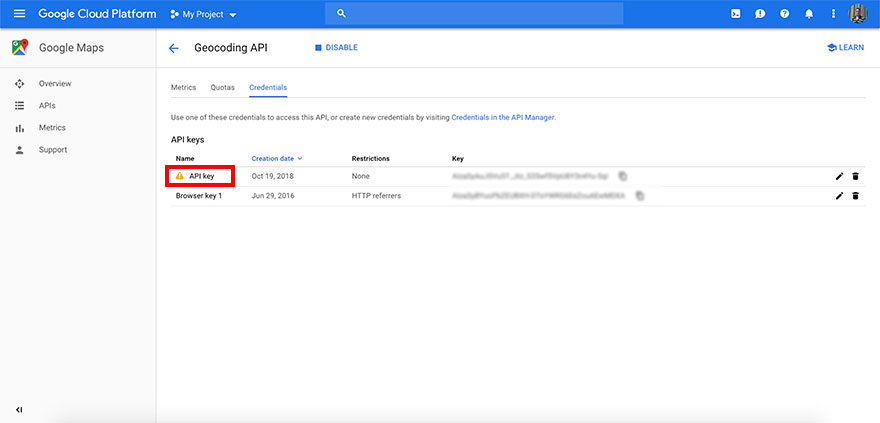Open the notifications bell
The height and width of the screenshot is (423, 880).
coord(809,14)
